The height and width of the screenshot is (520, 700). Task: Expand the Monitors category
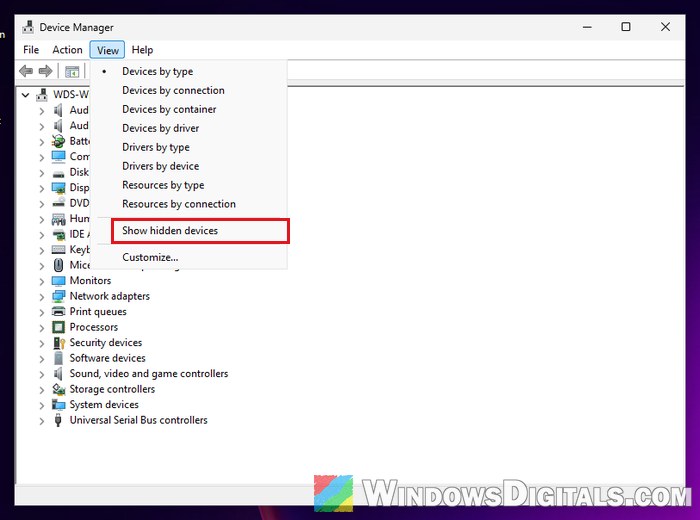click(42, 281)
